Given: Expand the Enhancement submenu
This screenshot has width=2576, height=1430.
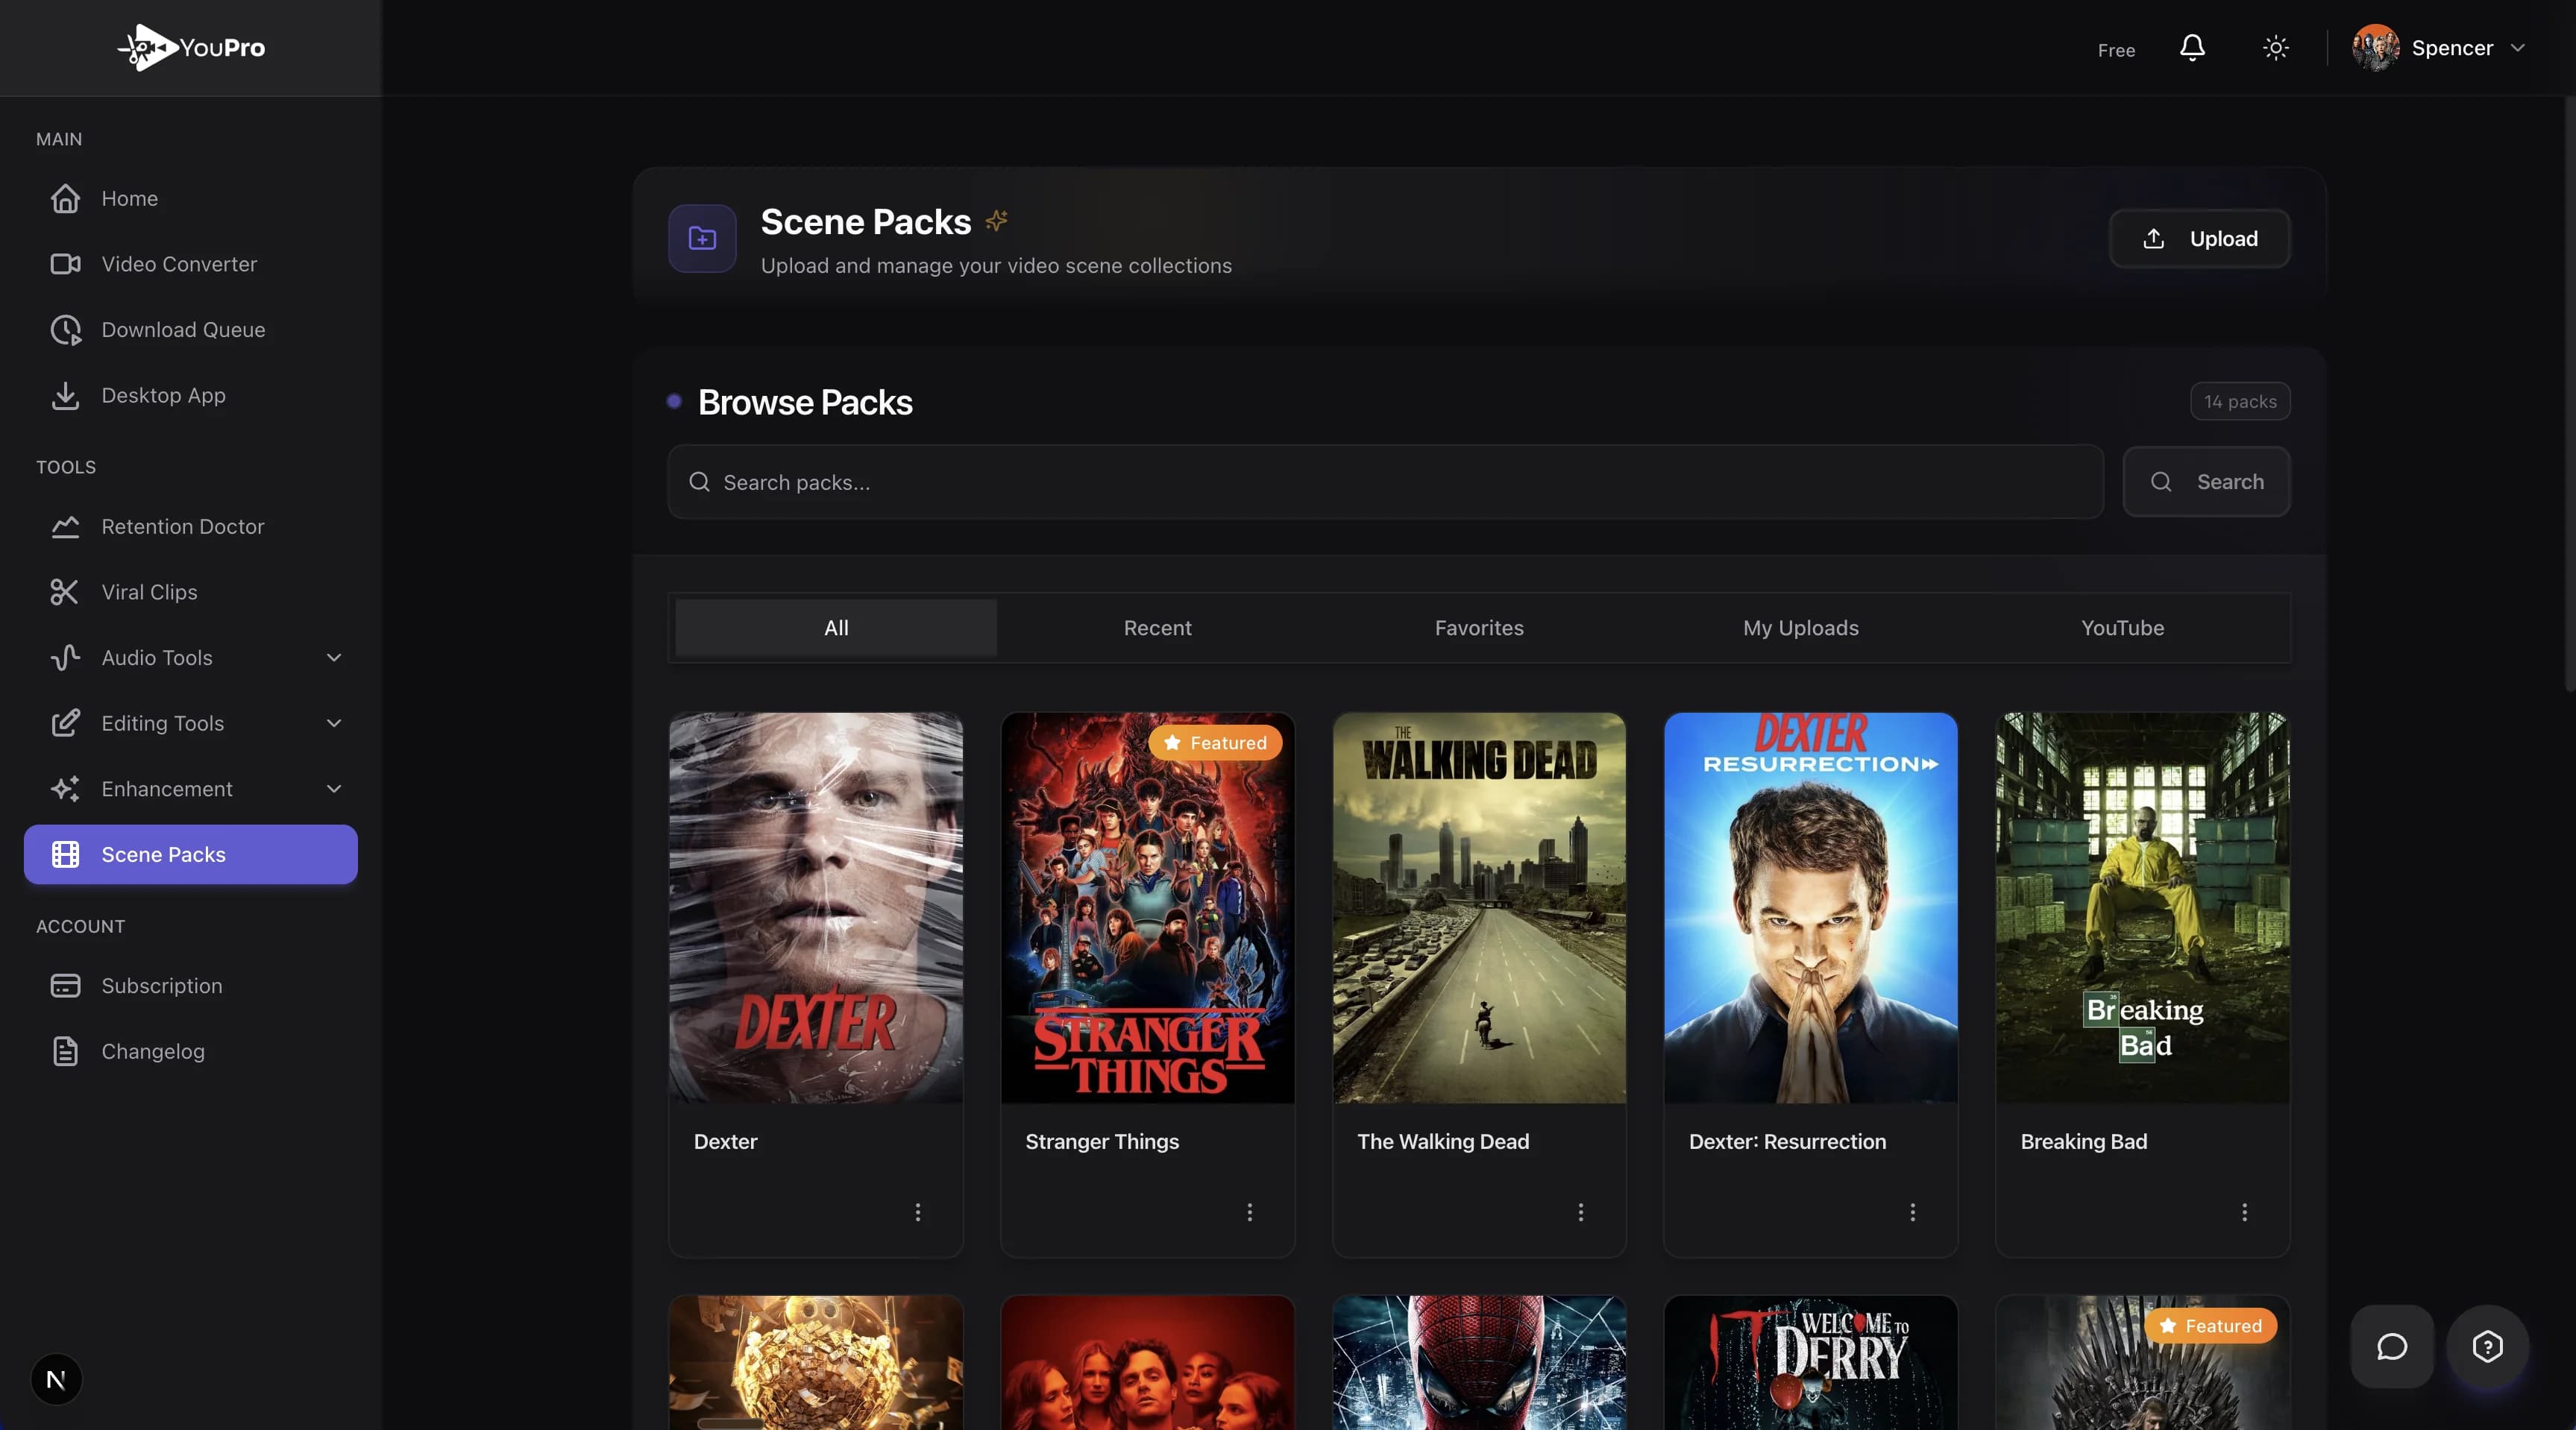Looking at the screenshot, I should pos(334,789).
